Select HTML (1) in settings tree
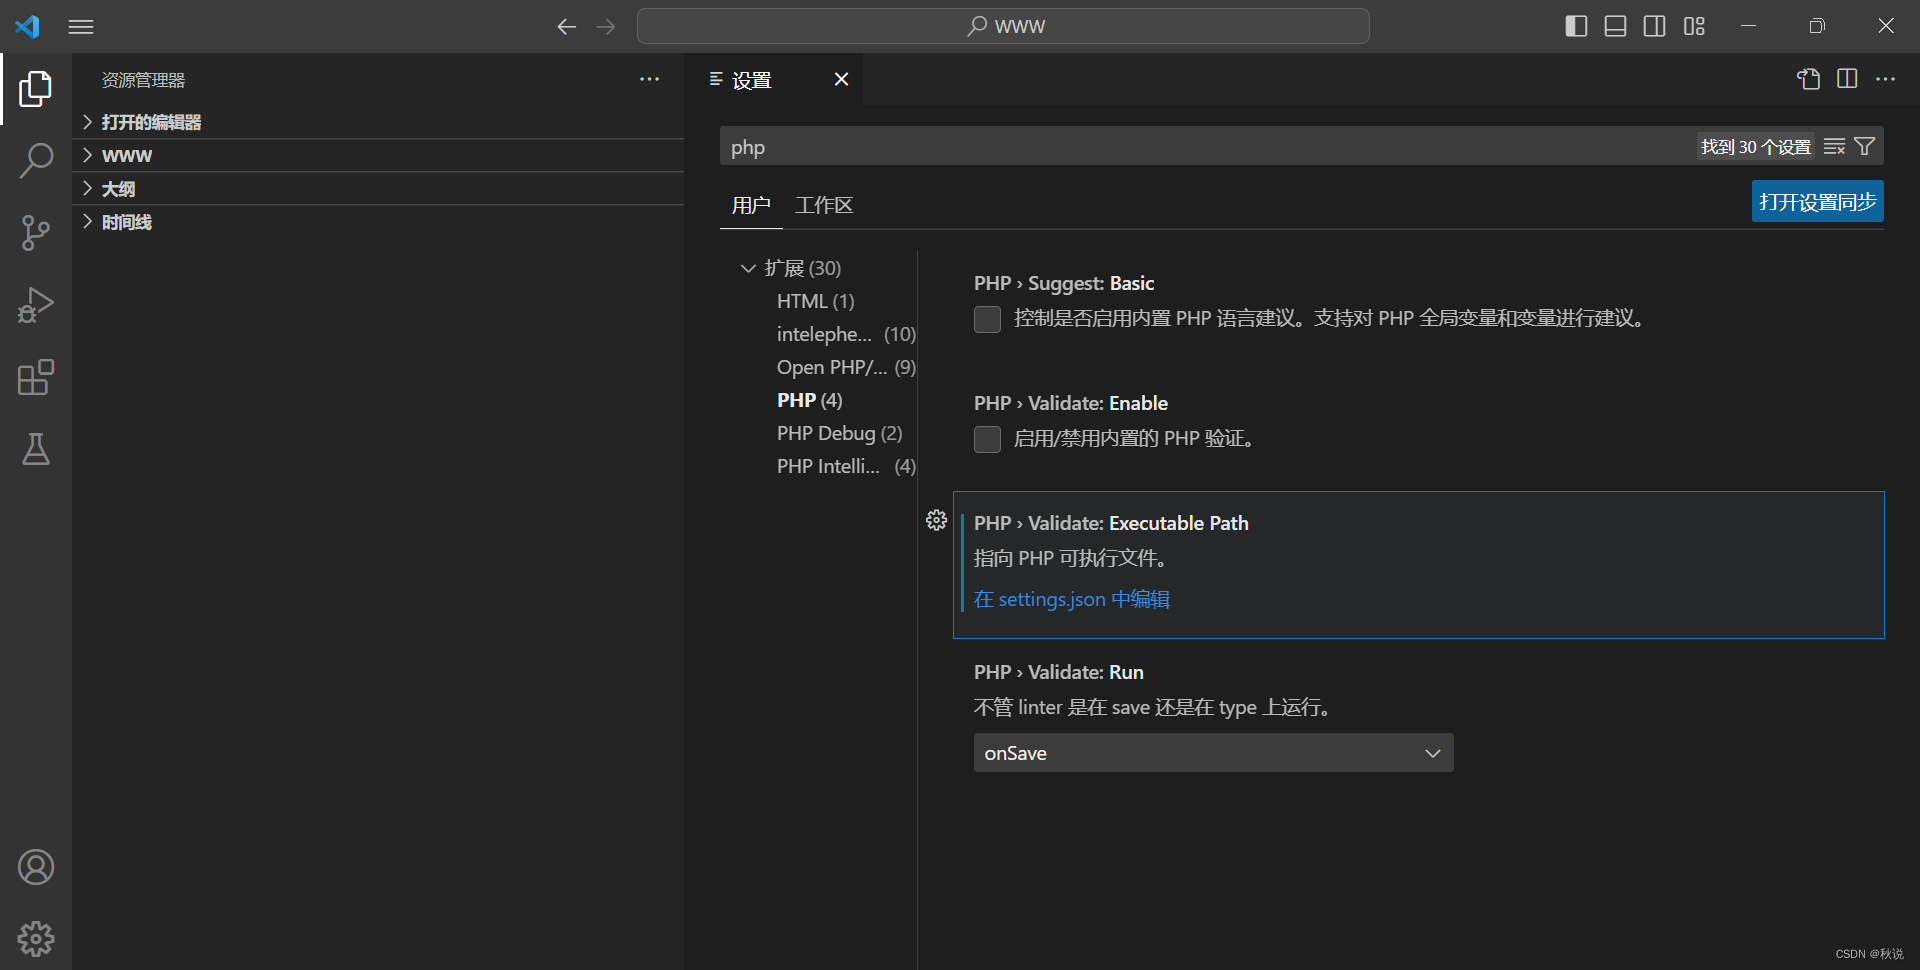This screenshot has width=1920, height=970. (816, 301)
